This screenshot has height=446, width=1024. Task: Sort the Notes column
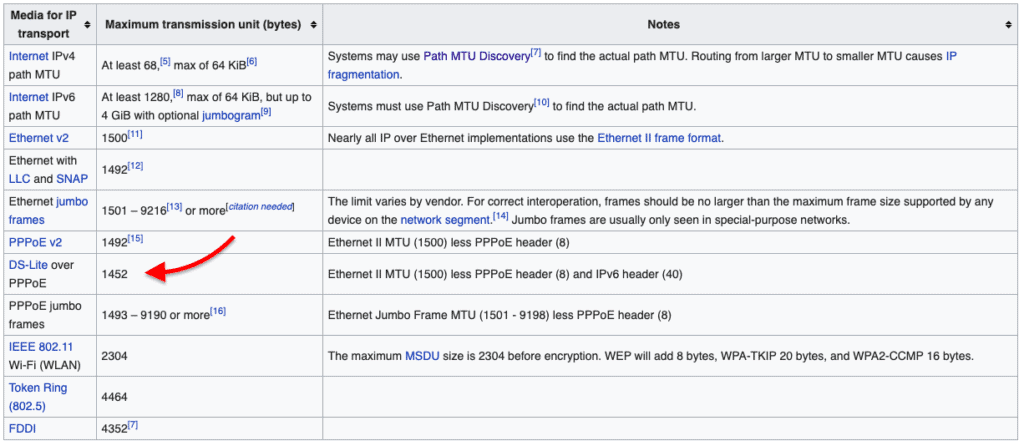[1008, 24]
